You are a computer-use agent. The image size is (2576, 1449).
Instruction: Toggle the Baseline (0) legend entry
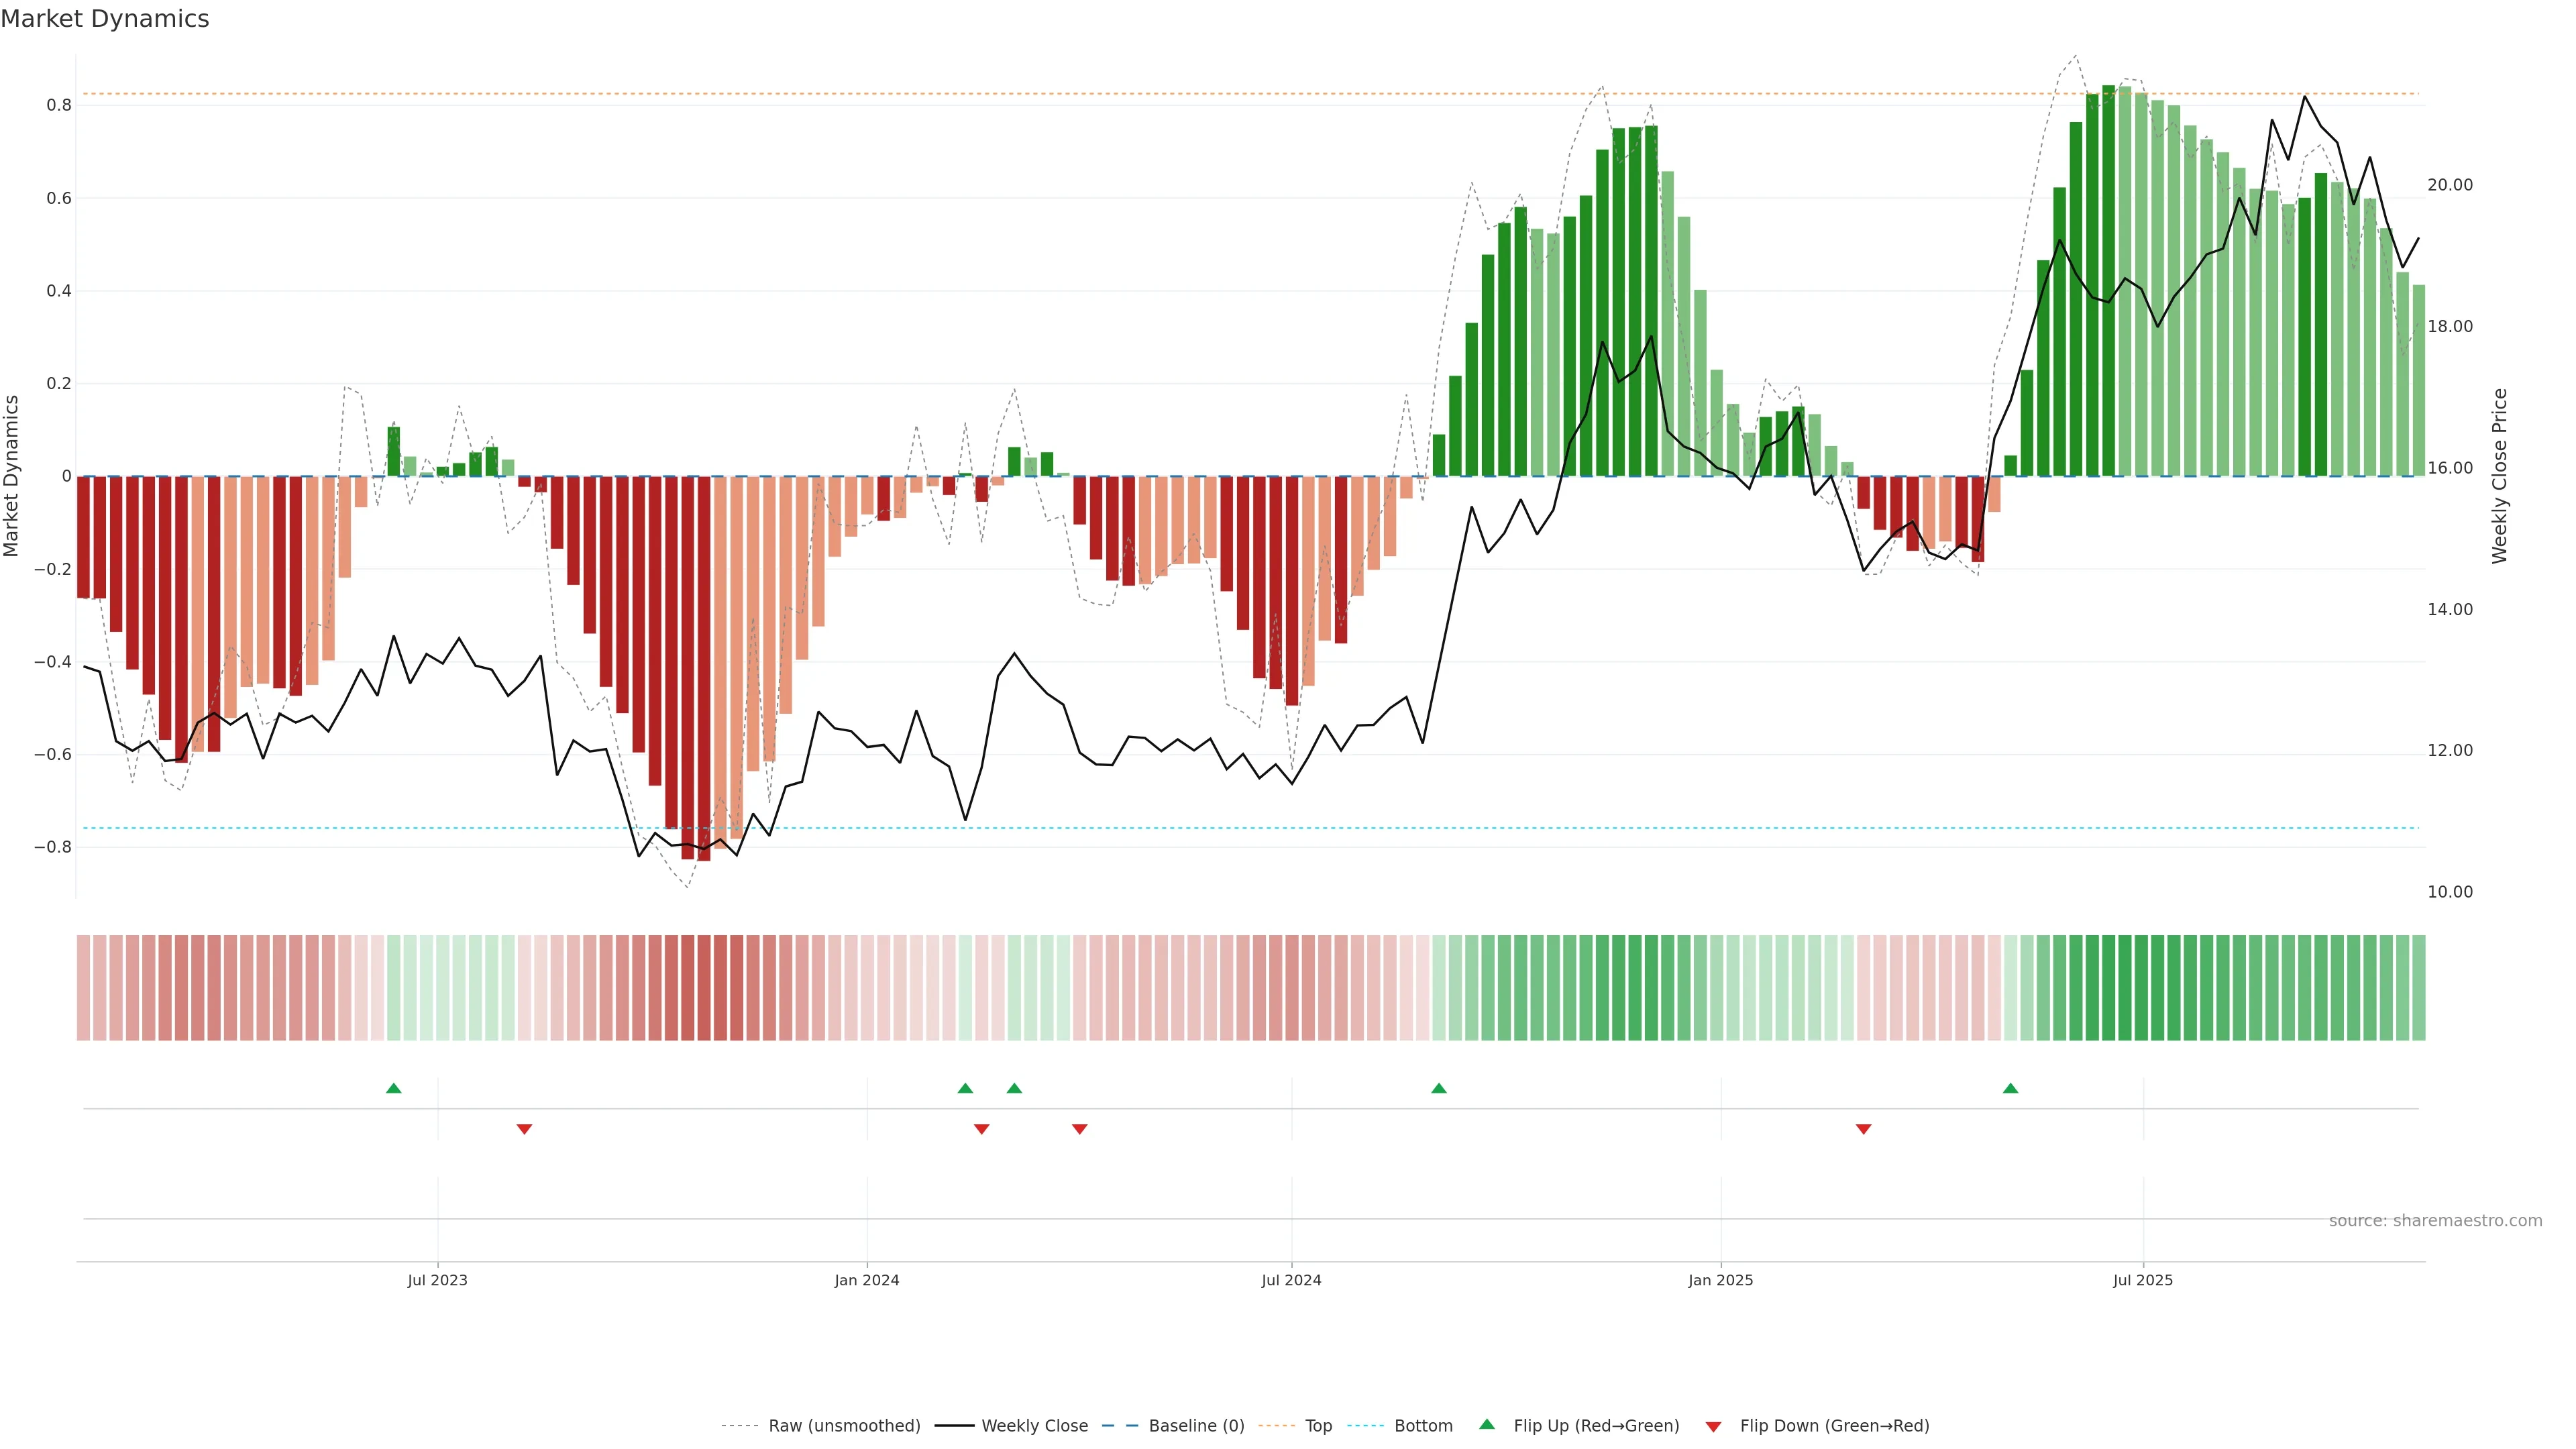1196,1426
